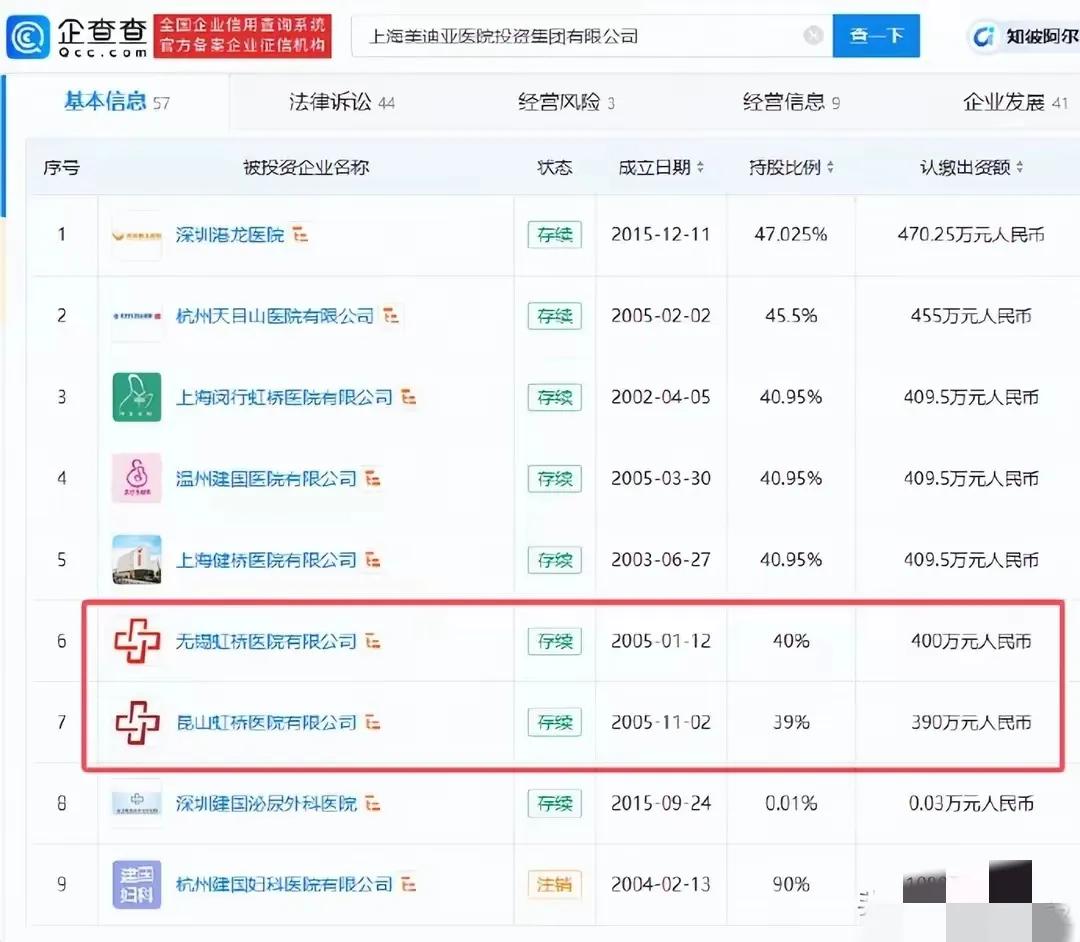Open equity chart icon beside 杭州天目山医院有限公司
1080x942 pixels.
(391, 315)
